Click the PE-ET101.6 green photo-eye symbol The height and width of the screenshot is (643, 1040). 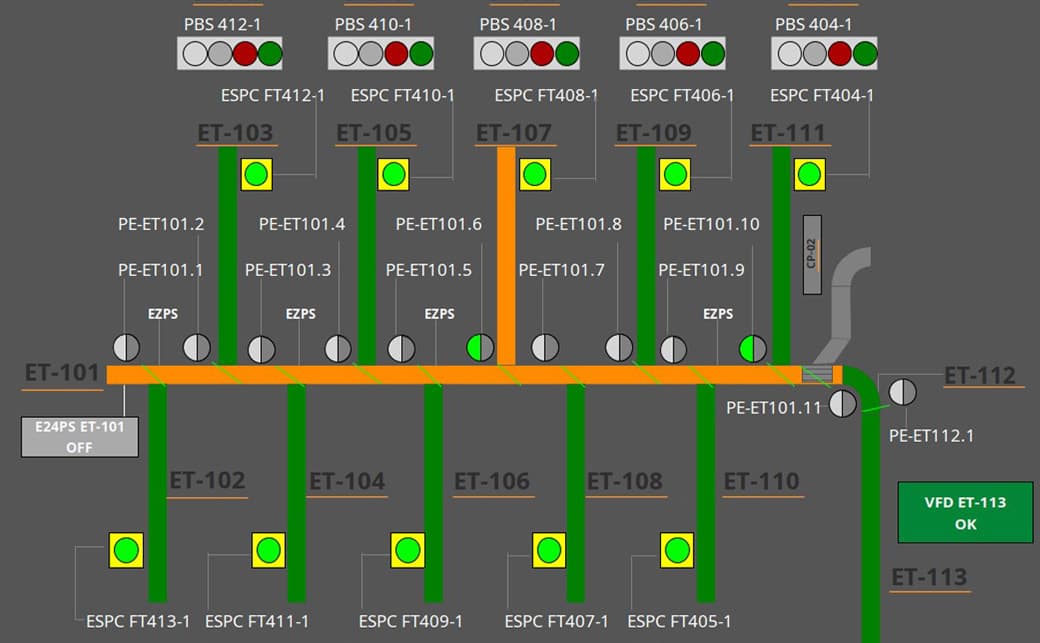click(x=480, y=348)
